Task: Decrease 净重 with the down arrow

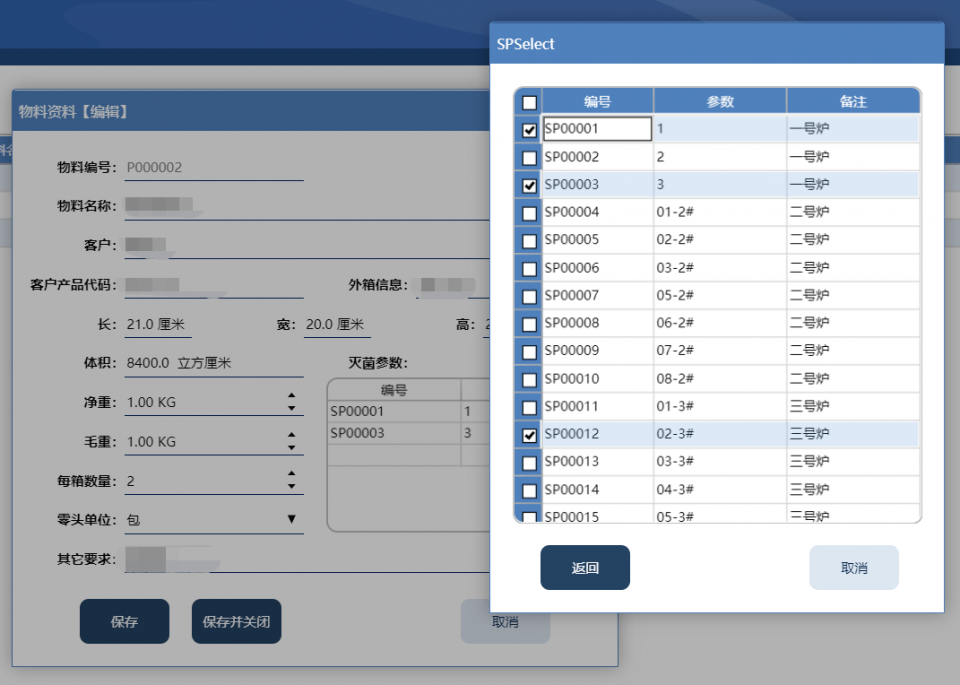Action: tap(291, 408)
